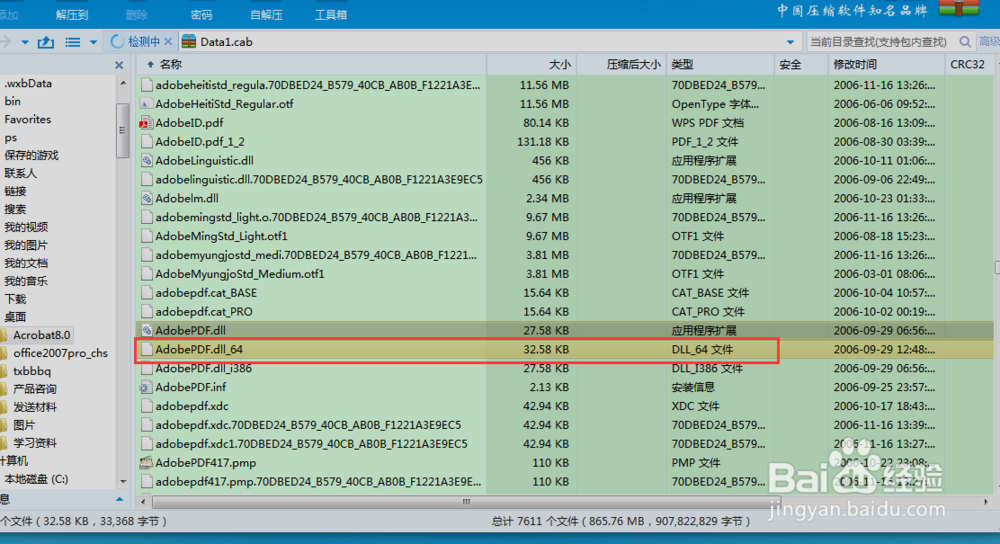Image resolution: width=1000 pixels, height=544 pixels.
Task: Select the AdobePDF.inf setup info icon
Action: (146, 387)
